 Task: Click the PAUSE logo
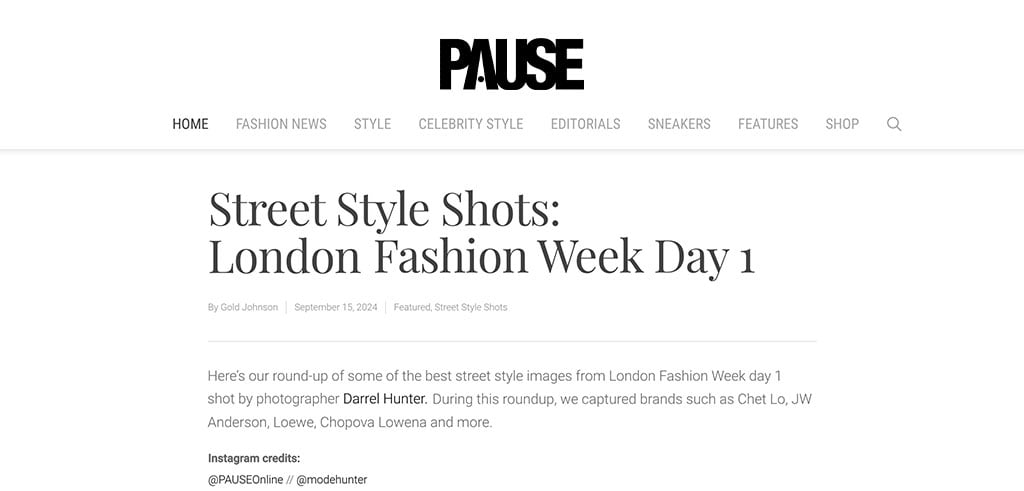511,64
